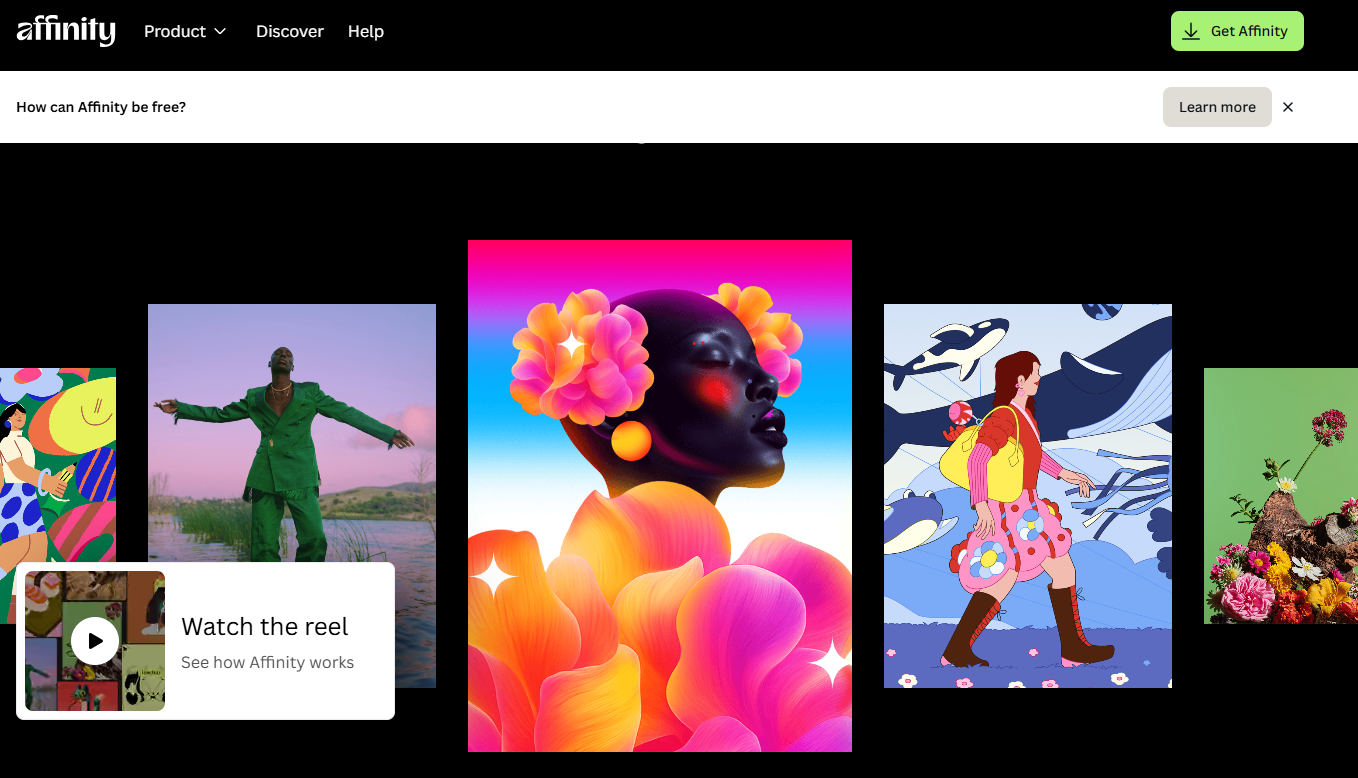
Task: Click the Learn more button
Action: 1217,107
